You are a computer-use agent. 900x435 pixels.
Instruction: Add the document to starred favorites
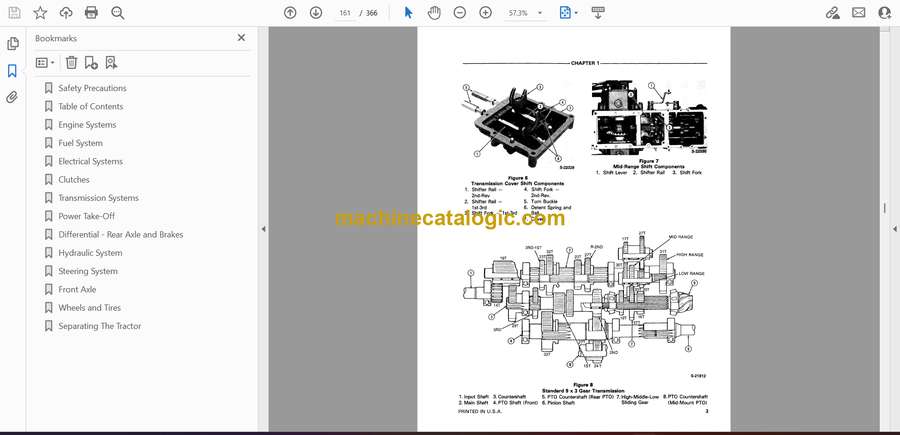40,13
